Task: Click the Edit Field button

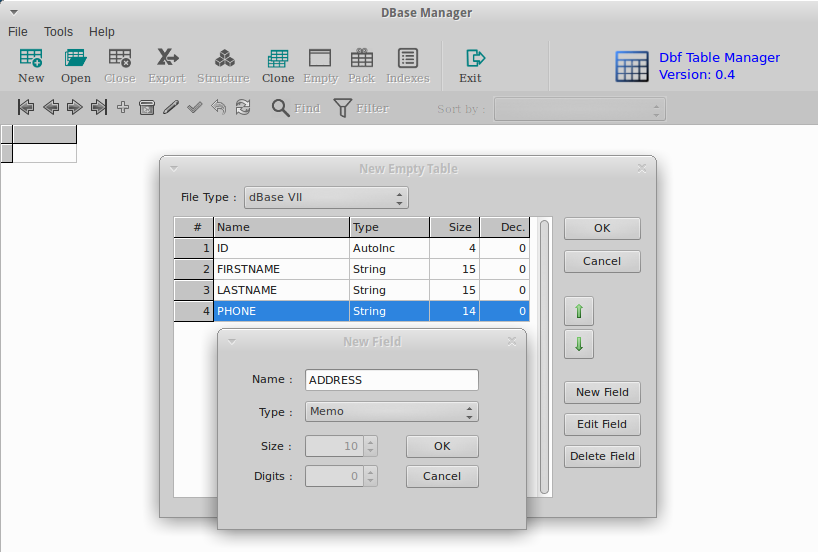Action: pos(602,425)
